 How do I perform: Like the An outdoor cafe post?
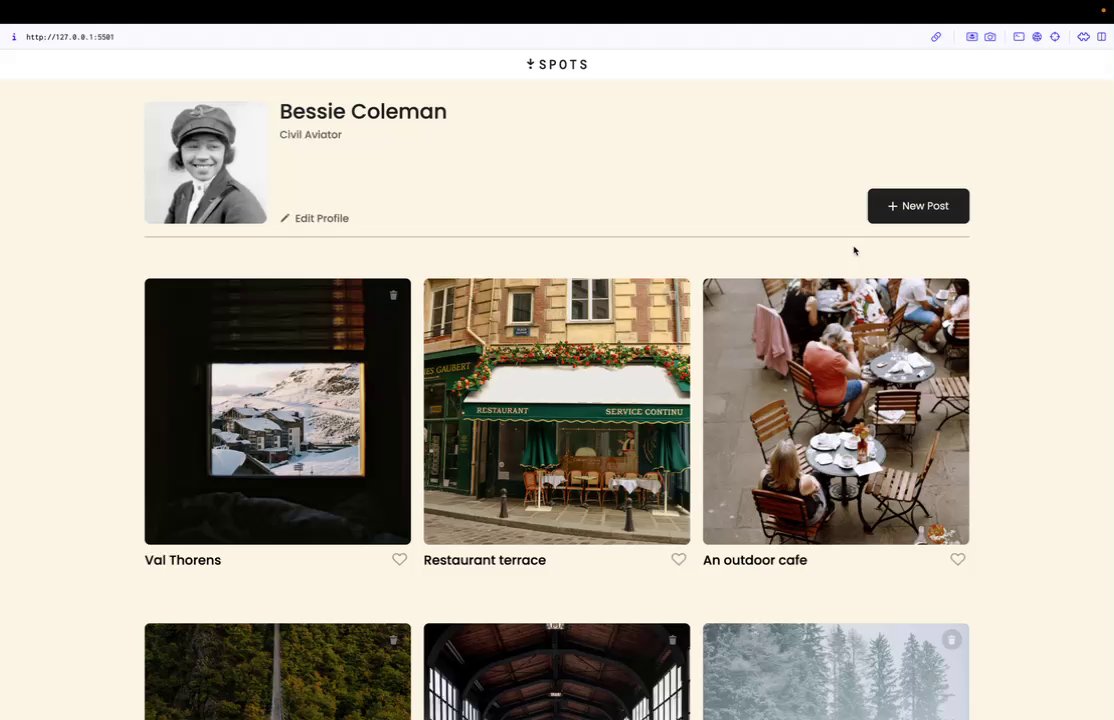point(958,559)
